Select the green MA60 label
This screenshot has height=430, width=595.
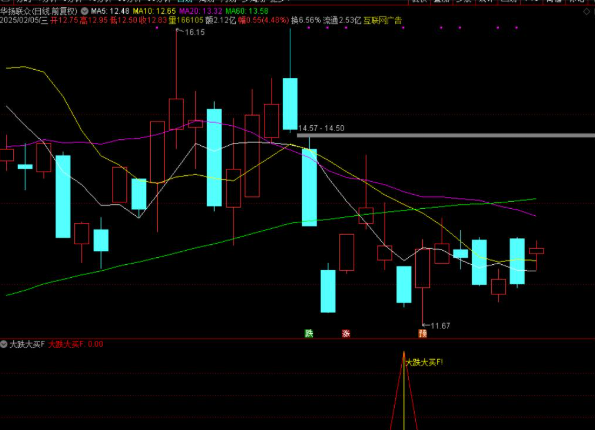click(247, 11)
